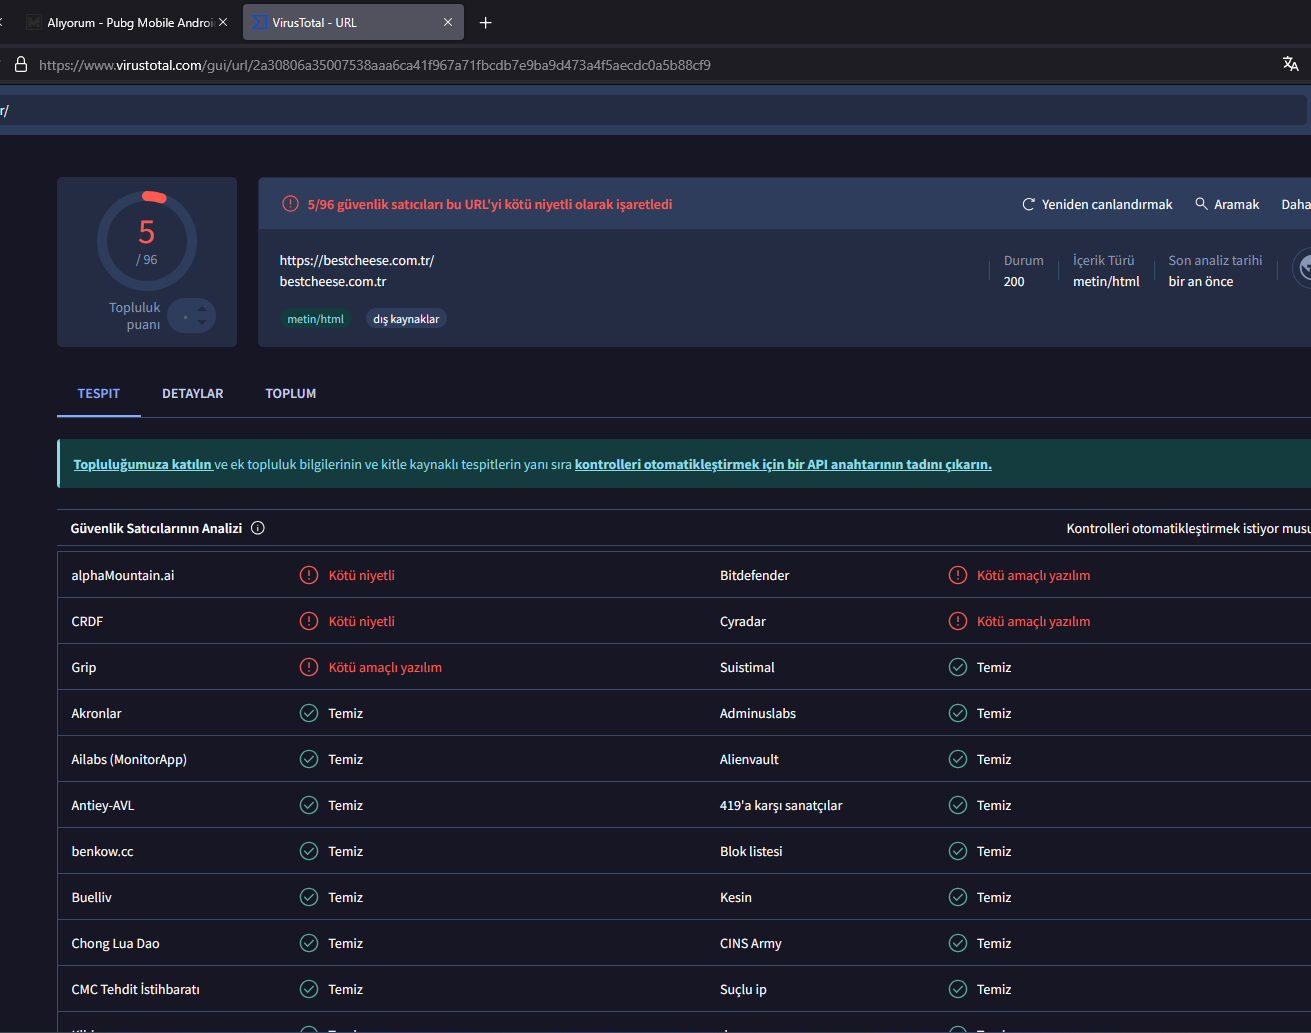Click Suistimal clean checkmark icon
Viewport: 1311px width, 1033px height.
(x=958, y=667)
